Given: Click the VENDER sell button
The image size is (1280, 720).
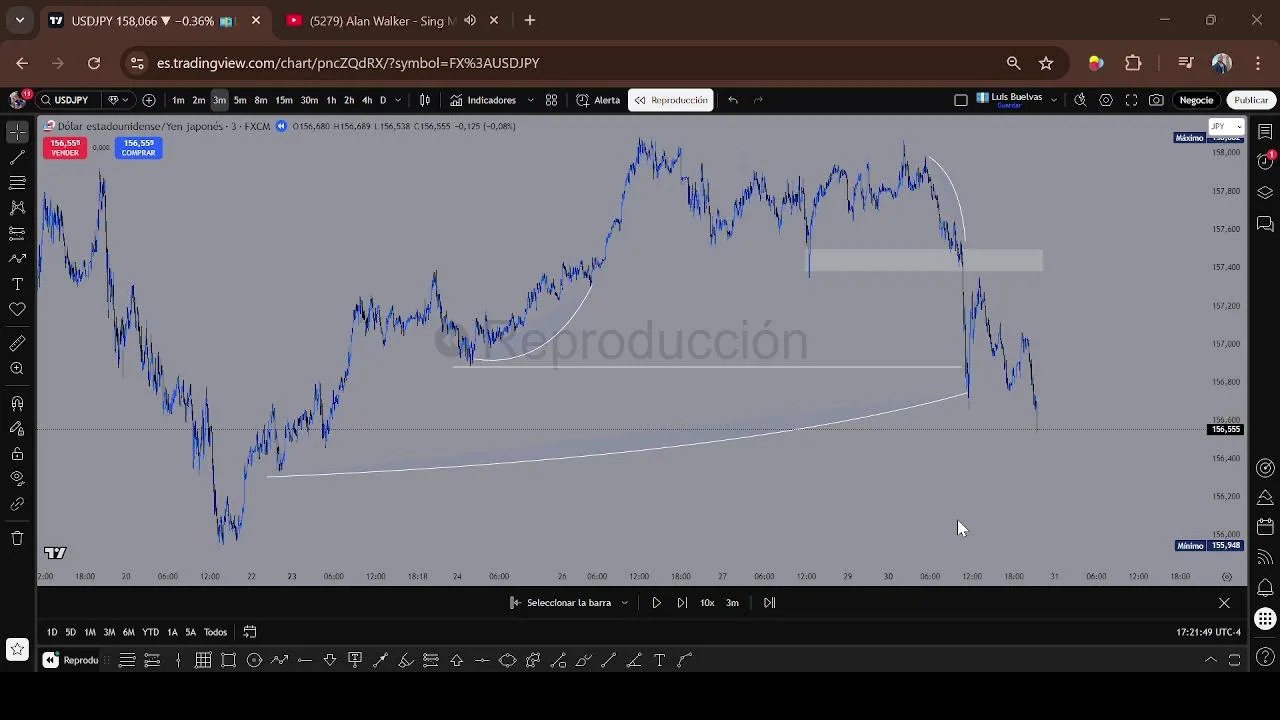Looking at the screenshot, I should [x=65, y=148].
